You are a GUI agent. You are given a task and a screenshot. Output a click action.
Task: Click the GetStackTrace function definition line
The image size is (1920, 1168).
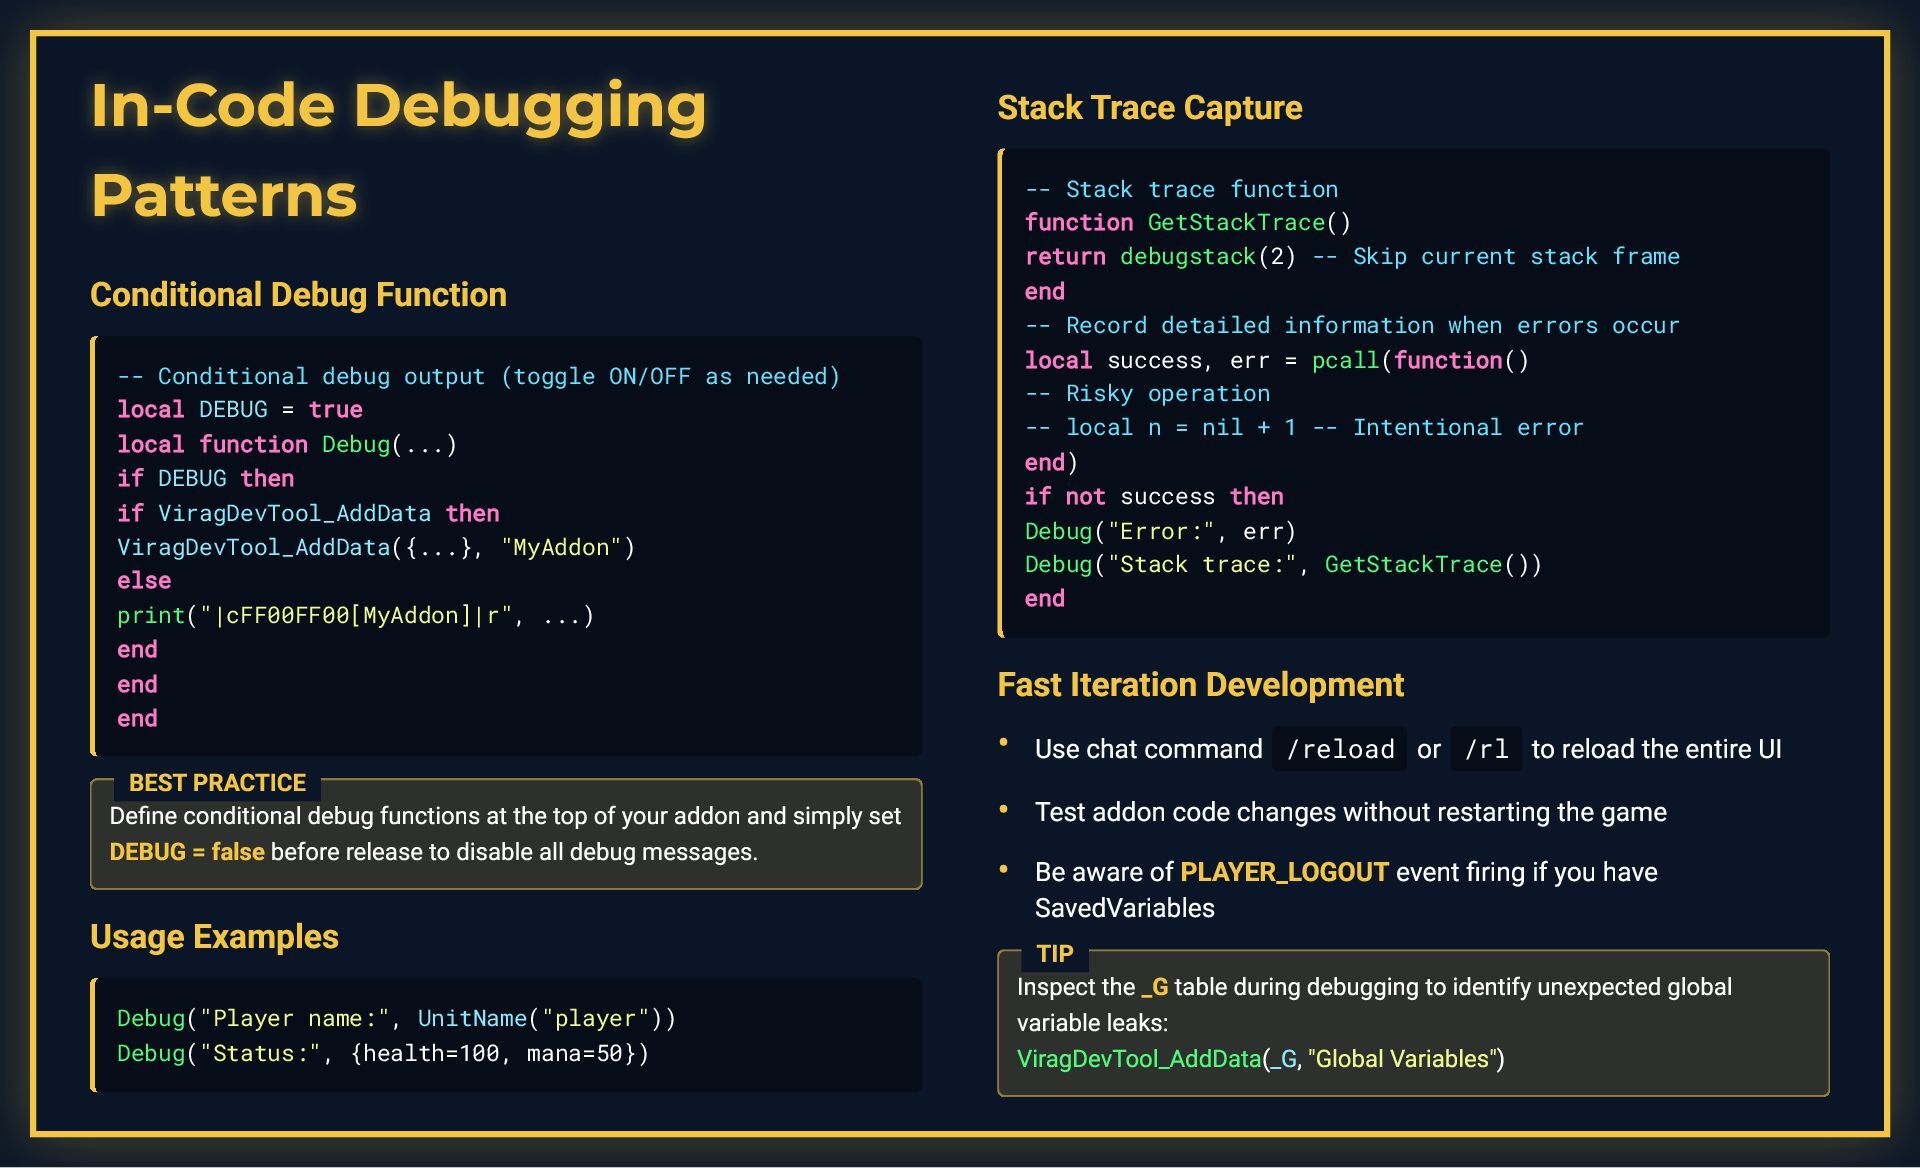tap(1187, 223)
